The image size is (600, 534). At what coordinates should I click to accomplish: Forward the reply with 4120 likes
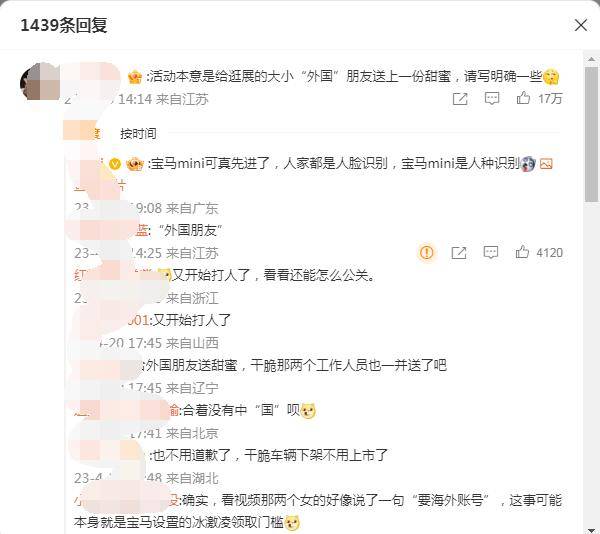tap(459, 252)
